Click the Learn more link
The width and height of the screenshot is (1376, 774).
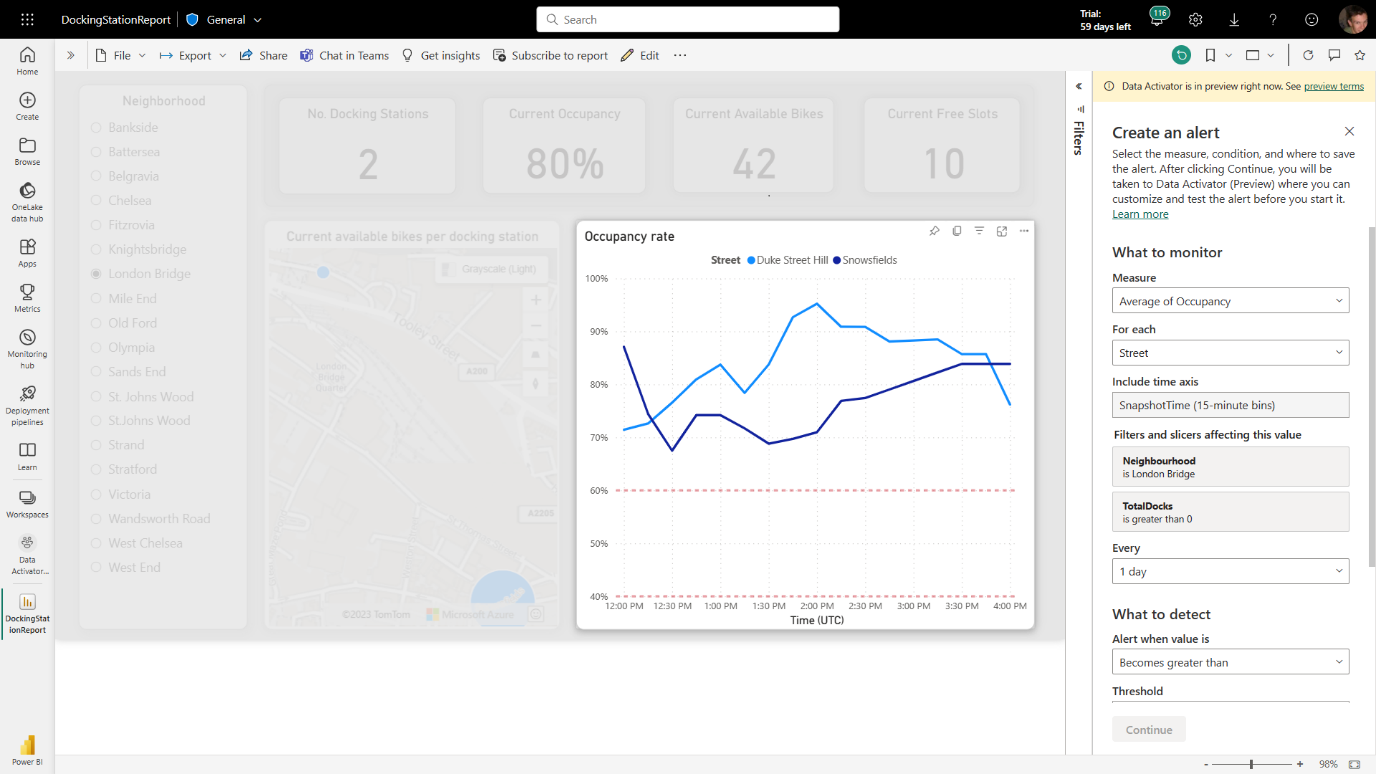(1140, 214)
